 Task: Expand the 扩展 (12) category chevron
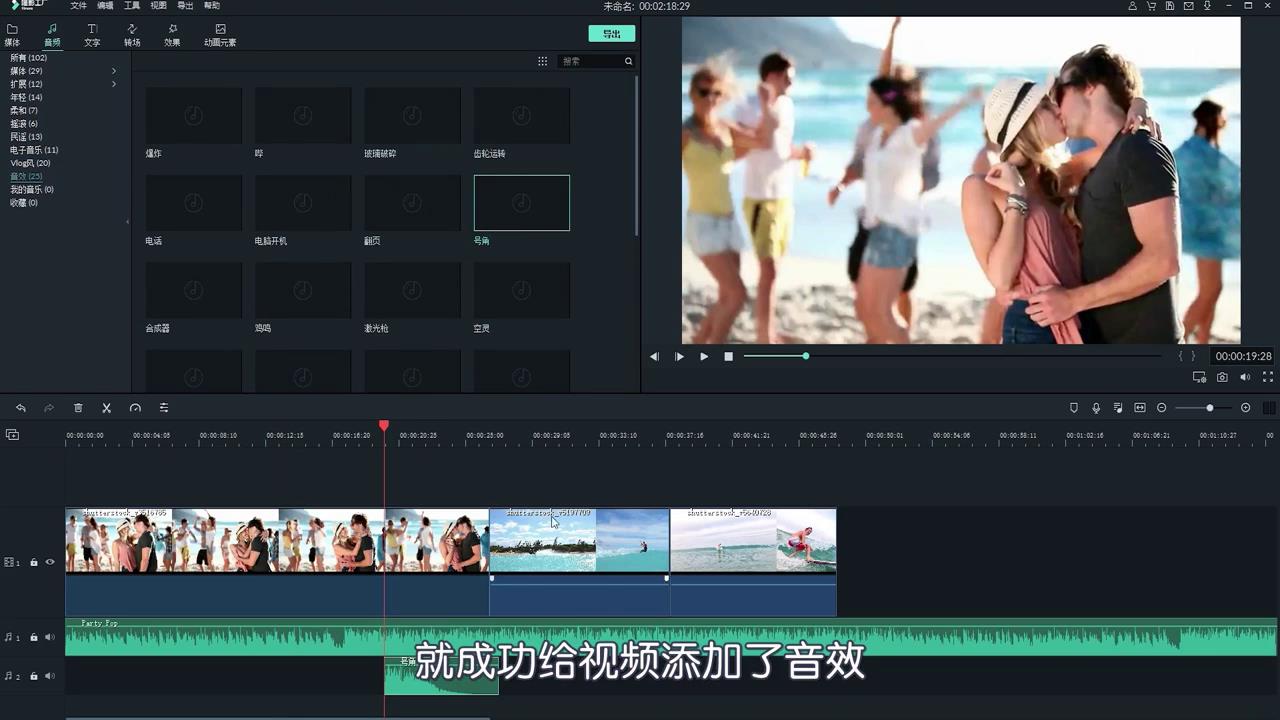[x=114, y=84]
